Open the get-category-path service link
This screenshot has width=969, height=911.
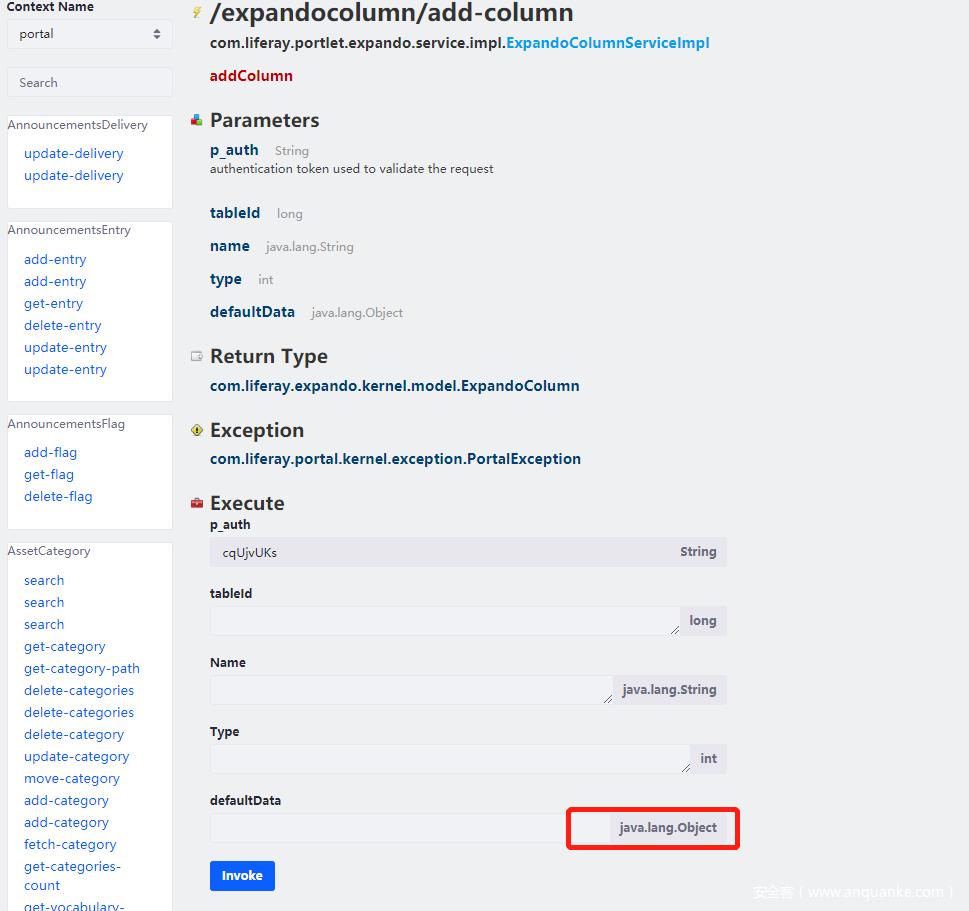tap(82, 669)
